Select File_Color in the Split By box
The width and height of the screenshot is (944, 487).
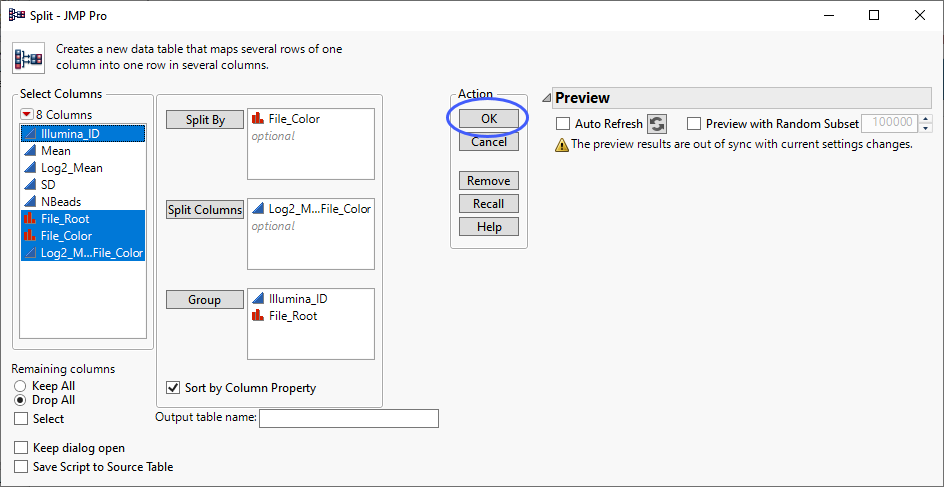tap(294, 119)
